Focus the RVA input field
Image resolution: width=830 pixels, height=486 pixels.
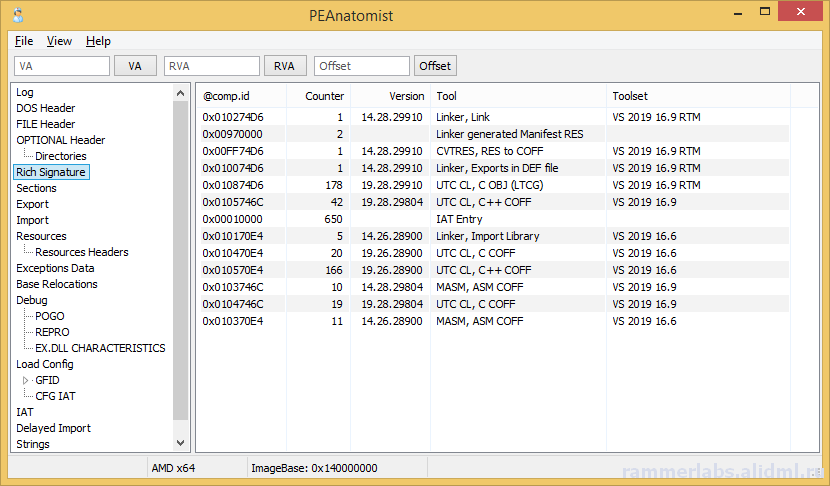point(212,66)
